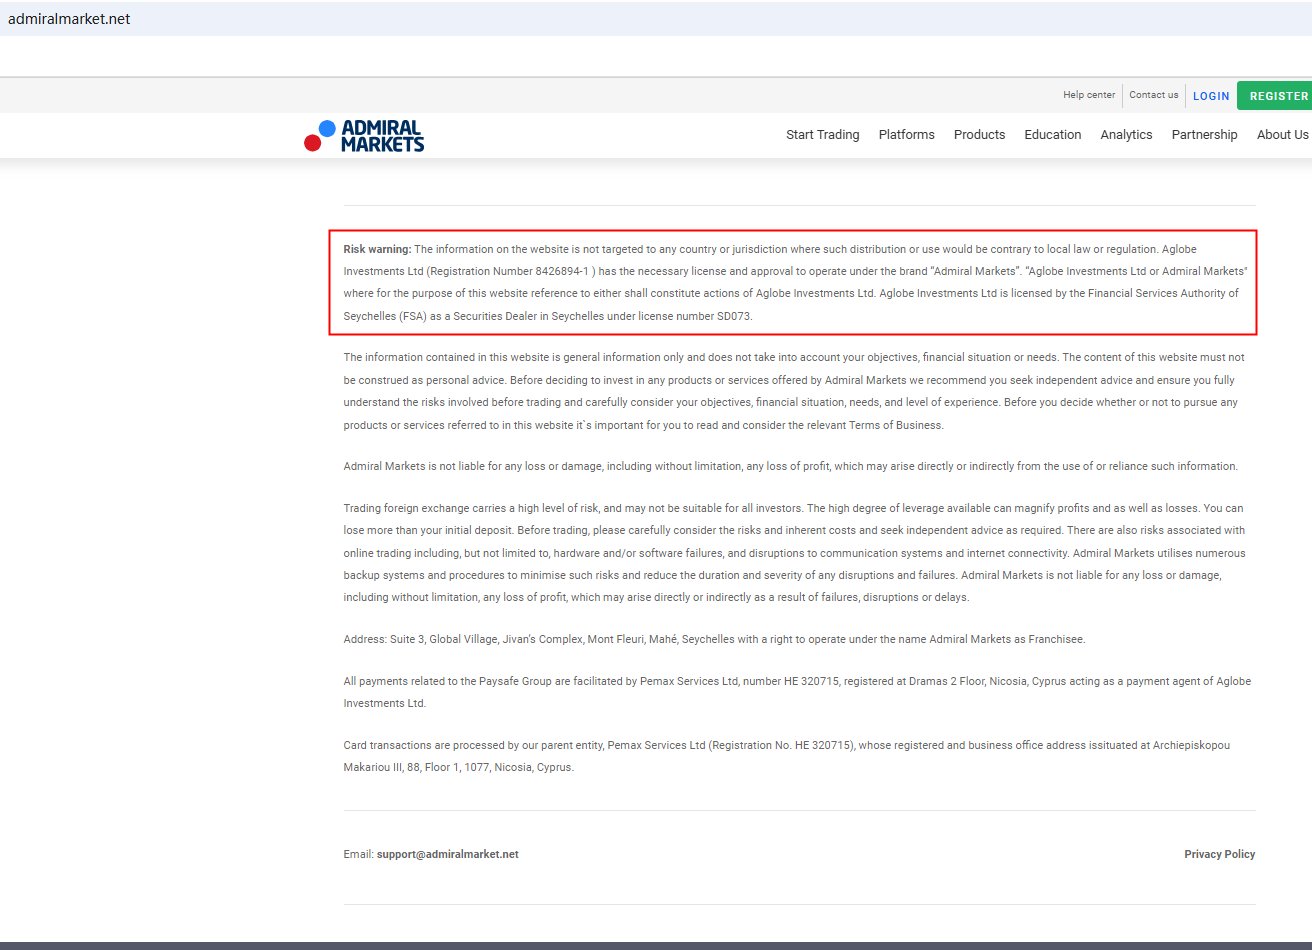Open the Analytics navigation item
1312x950 pixels.
[x=1127, y=135]
